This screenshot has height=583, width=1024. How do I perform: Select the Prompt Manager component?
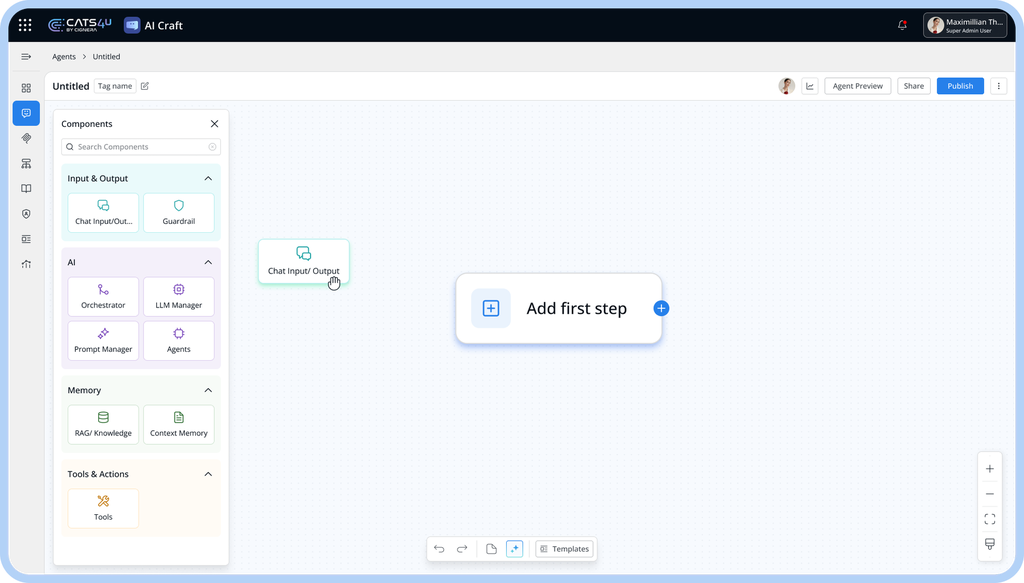(103, 341)
